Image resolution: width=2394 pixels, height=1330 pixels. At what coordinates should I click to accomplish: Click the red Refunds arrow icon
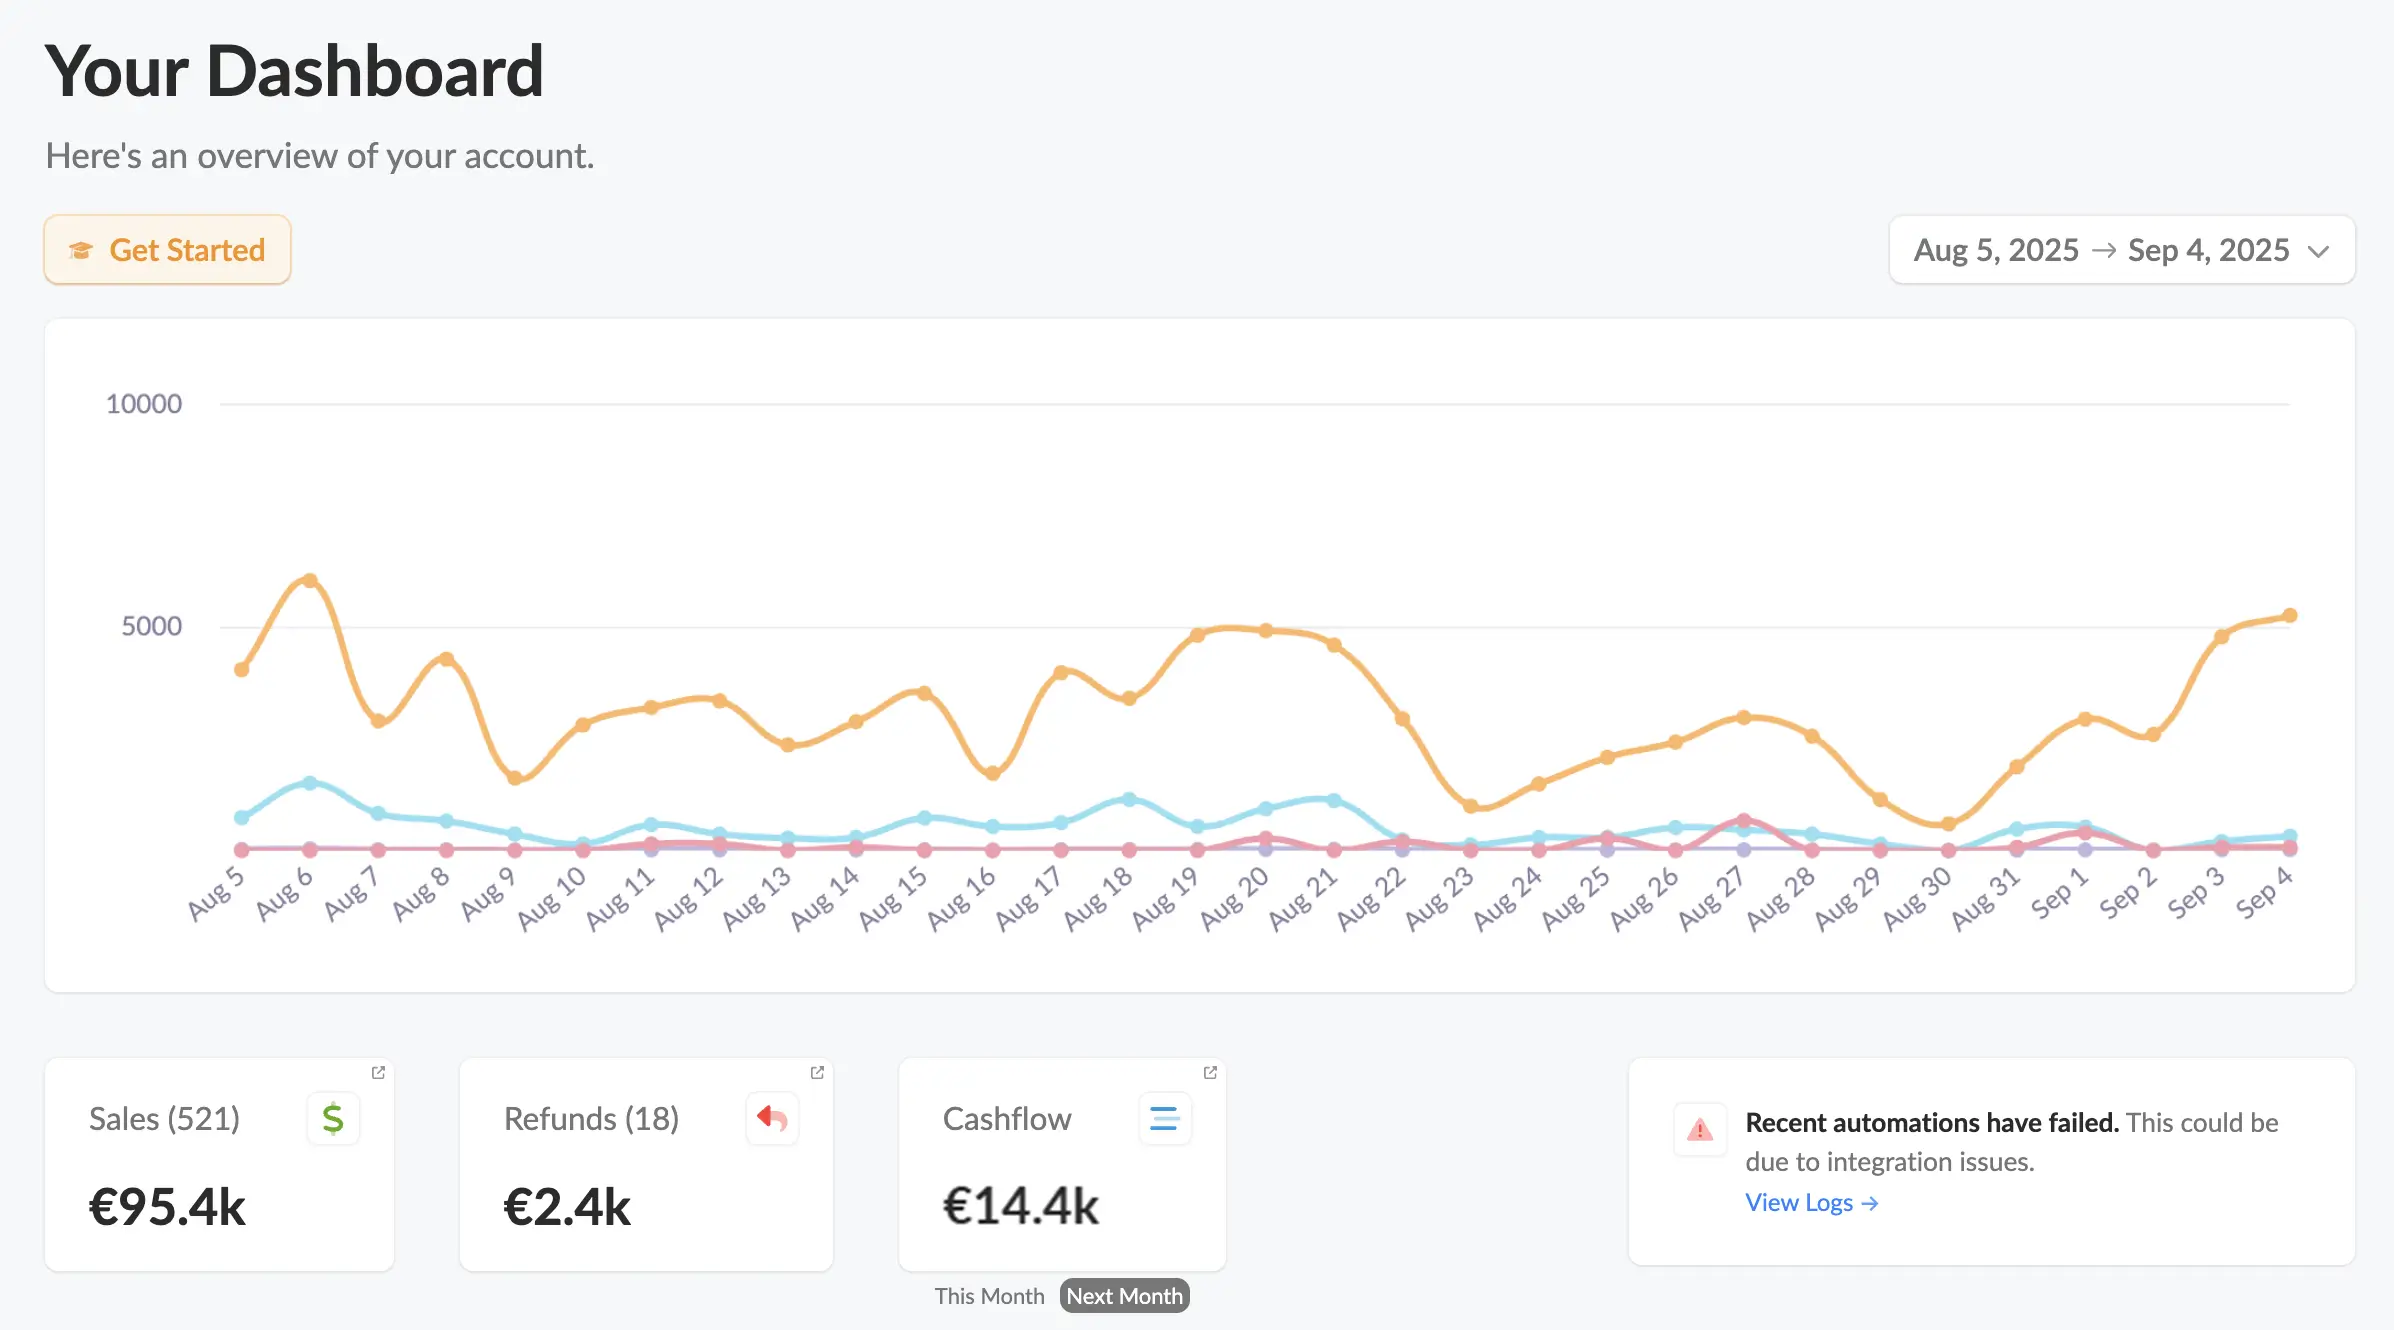click(x=772, y=1118)
